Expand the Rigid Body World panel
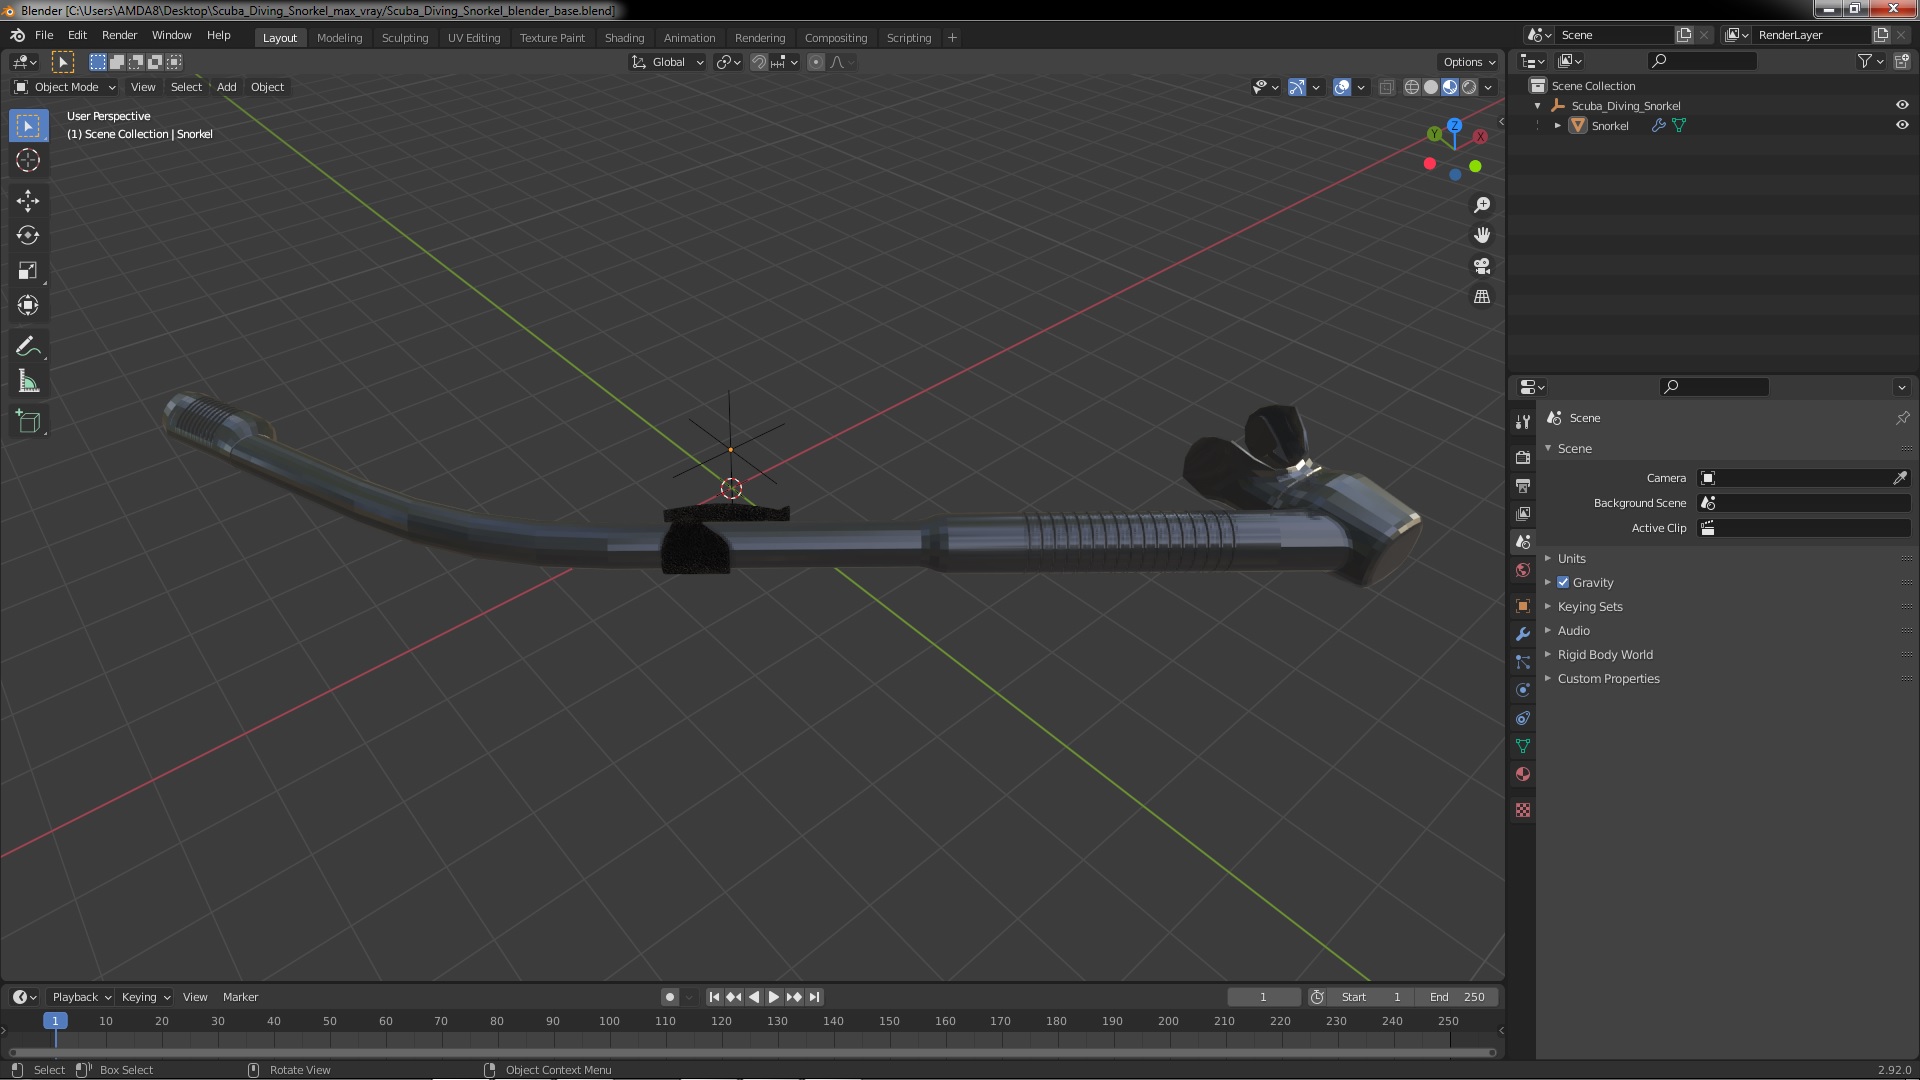The height and width of the screenshot is (1080, 1920). tap(1605, 654)
